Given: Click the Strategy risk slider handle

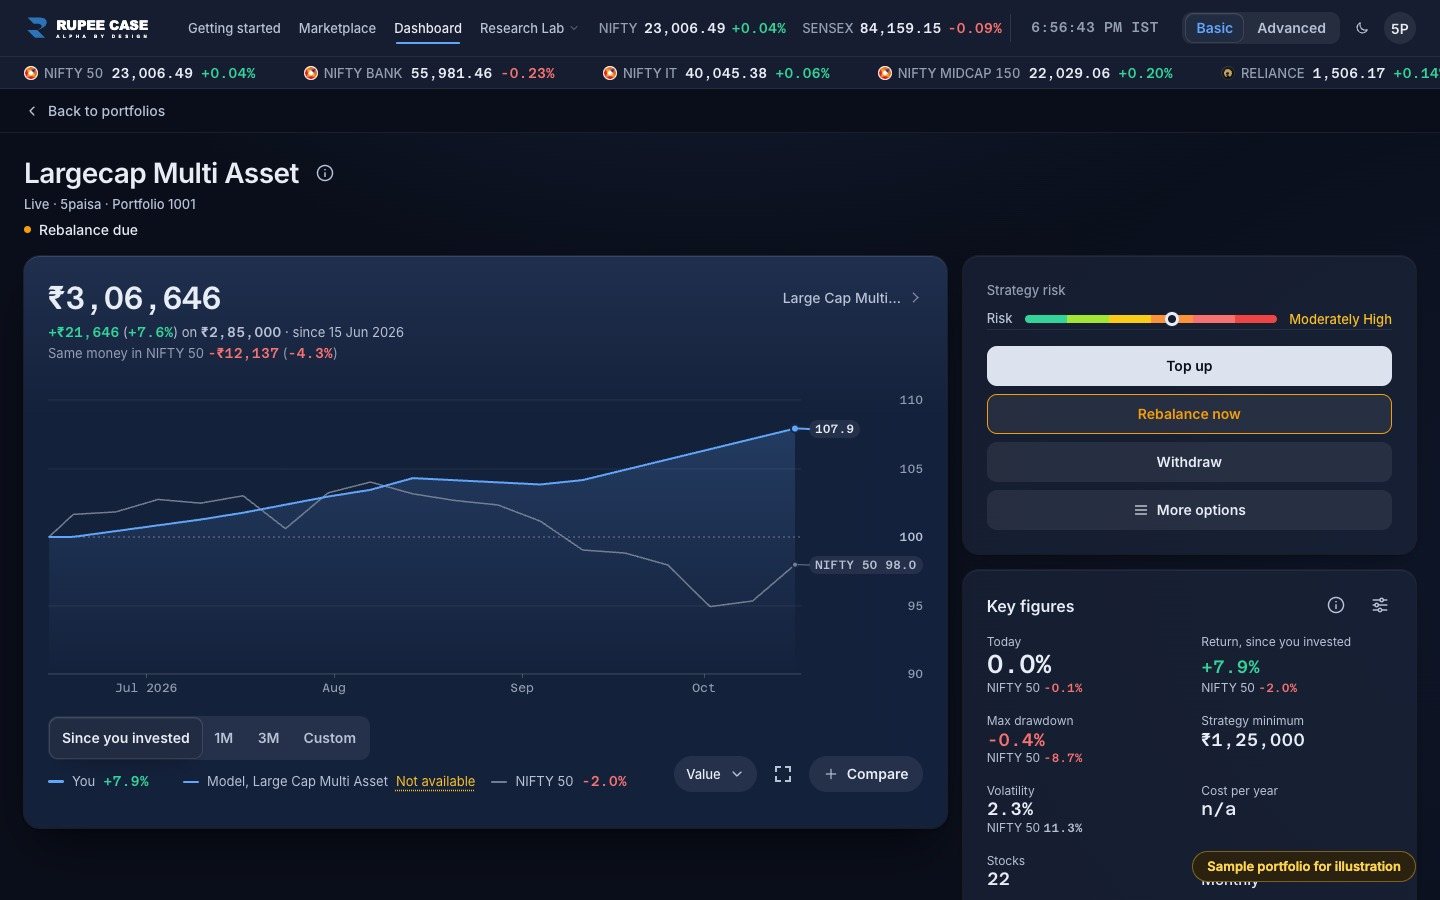Looking at the screenshot, I should (x=1172, y=319).
